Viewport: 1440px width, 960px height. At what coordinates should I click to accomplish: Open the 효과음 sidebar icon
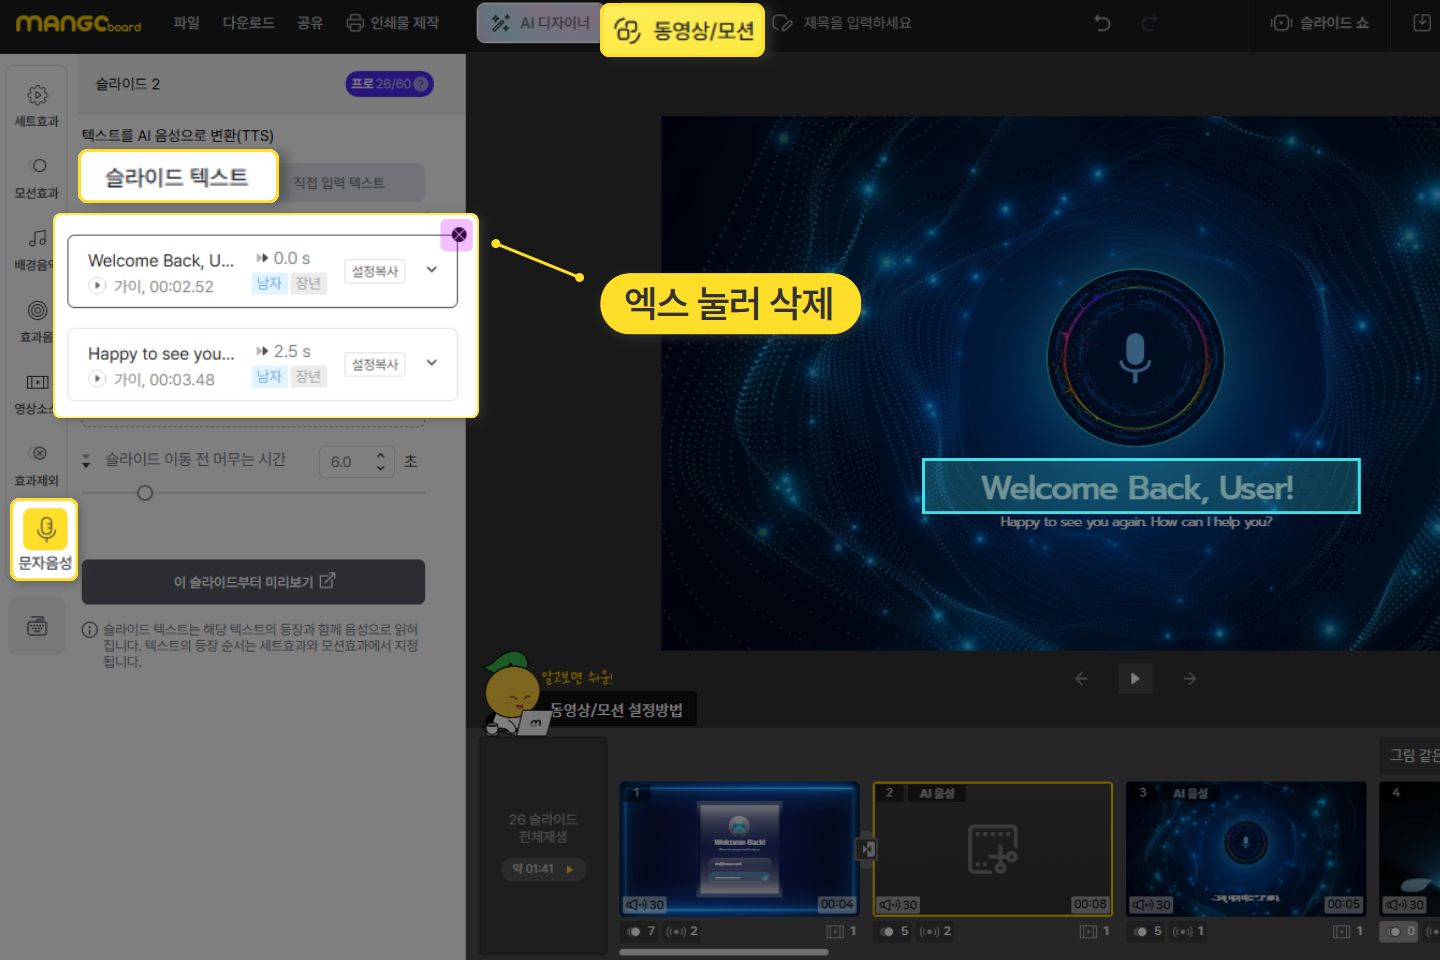coord(37,320)
